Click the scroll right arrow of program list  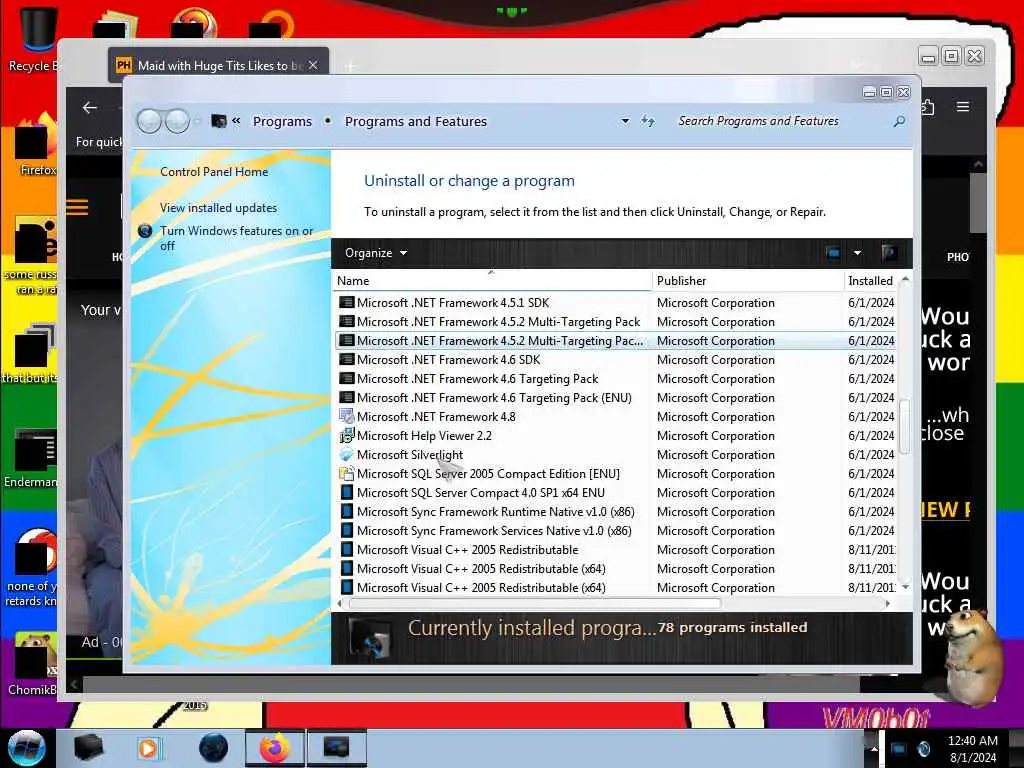click(x=888, y=603)
